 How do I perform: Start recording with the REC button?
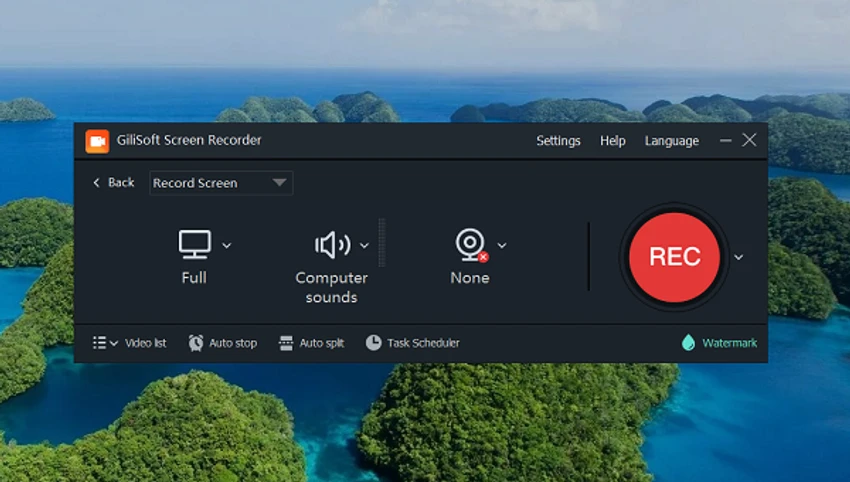point(674,257)
